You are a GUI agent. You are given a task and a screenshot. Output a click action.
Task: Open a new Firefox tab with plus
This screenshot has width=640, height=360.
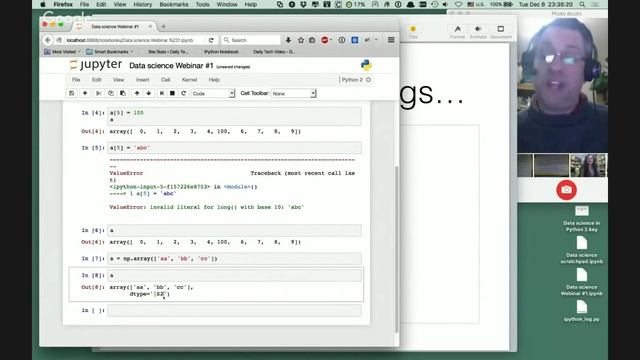point(163,27)
